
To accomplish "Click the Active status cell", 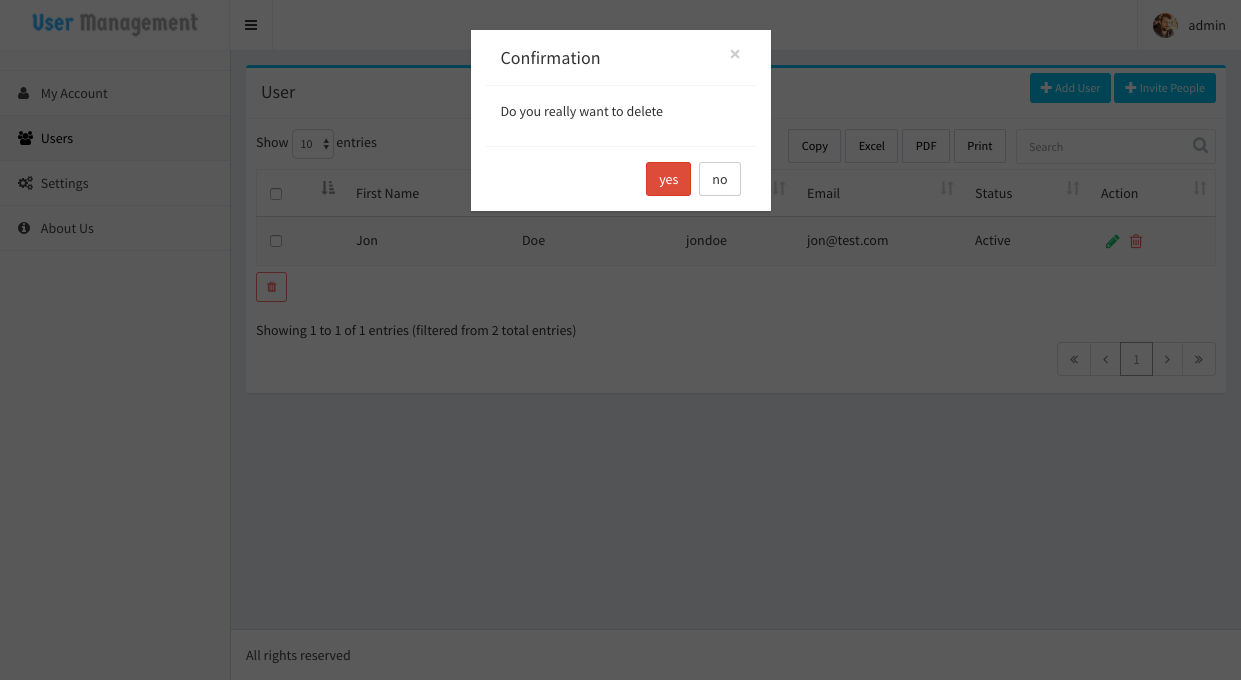I will tap(992, 240).
